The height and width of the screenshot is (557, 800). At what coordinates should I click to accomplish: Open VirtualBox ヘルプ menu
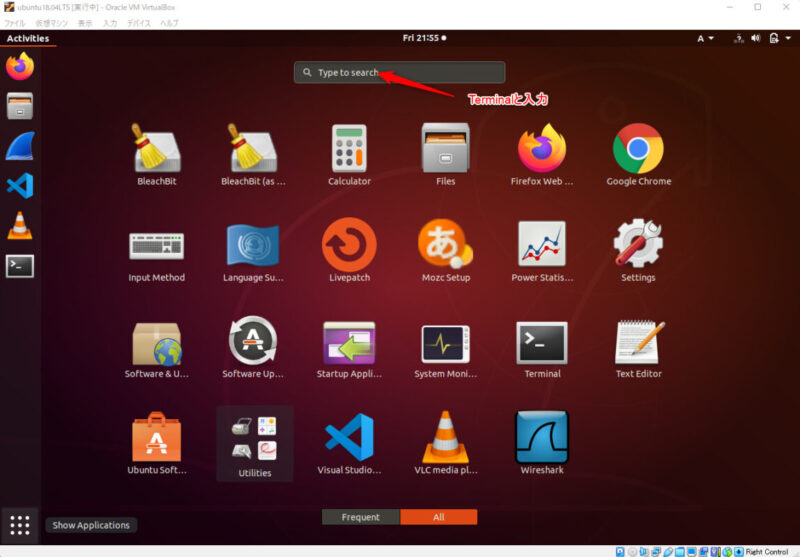(x=169, y=23)
